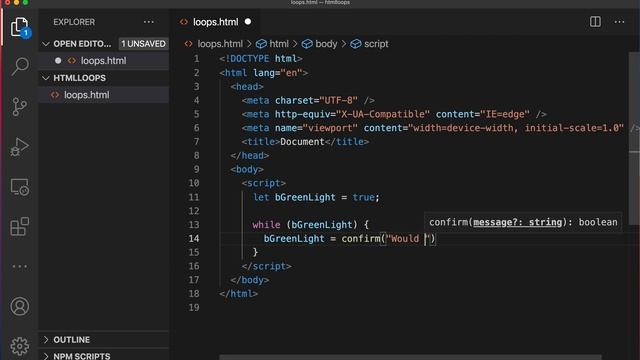Split the editor to the right

[595, 22]
